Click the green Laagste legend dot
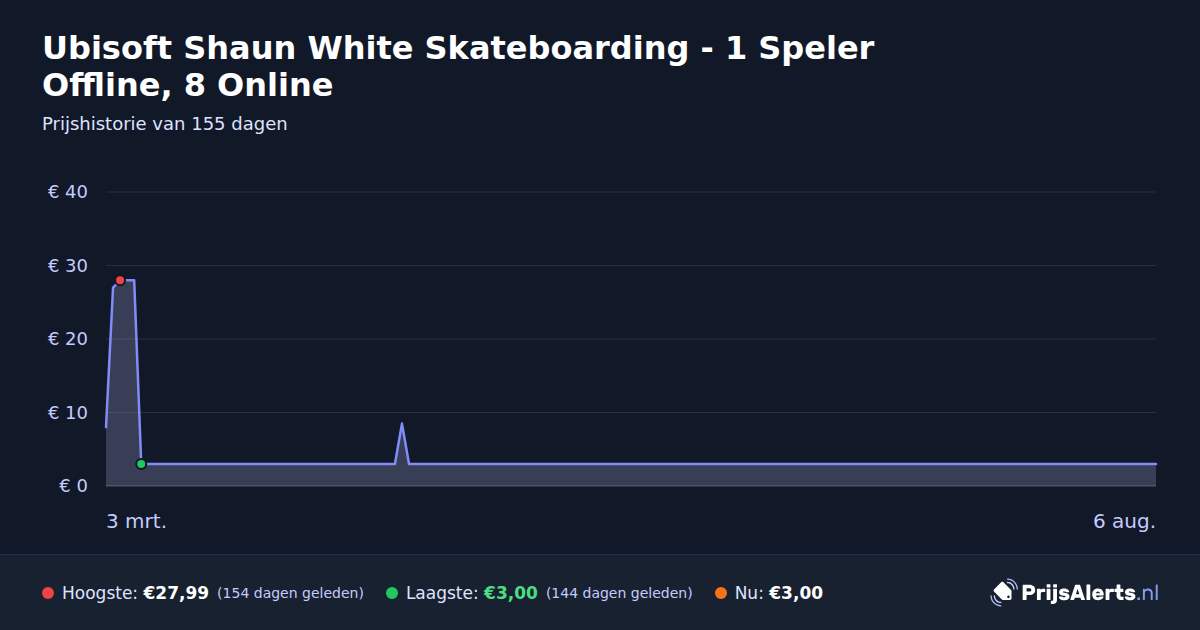This screenshot has height=630, width=1200. 392,593
